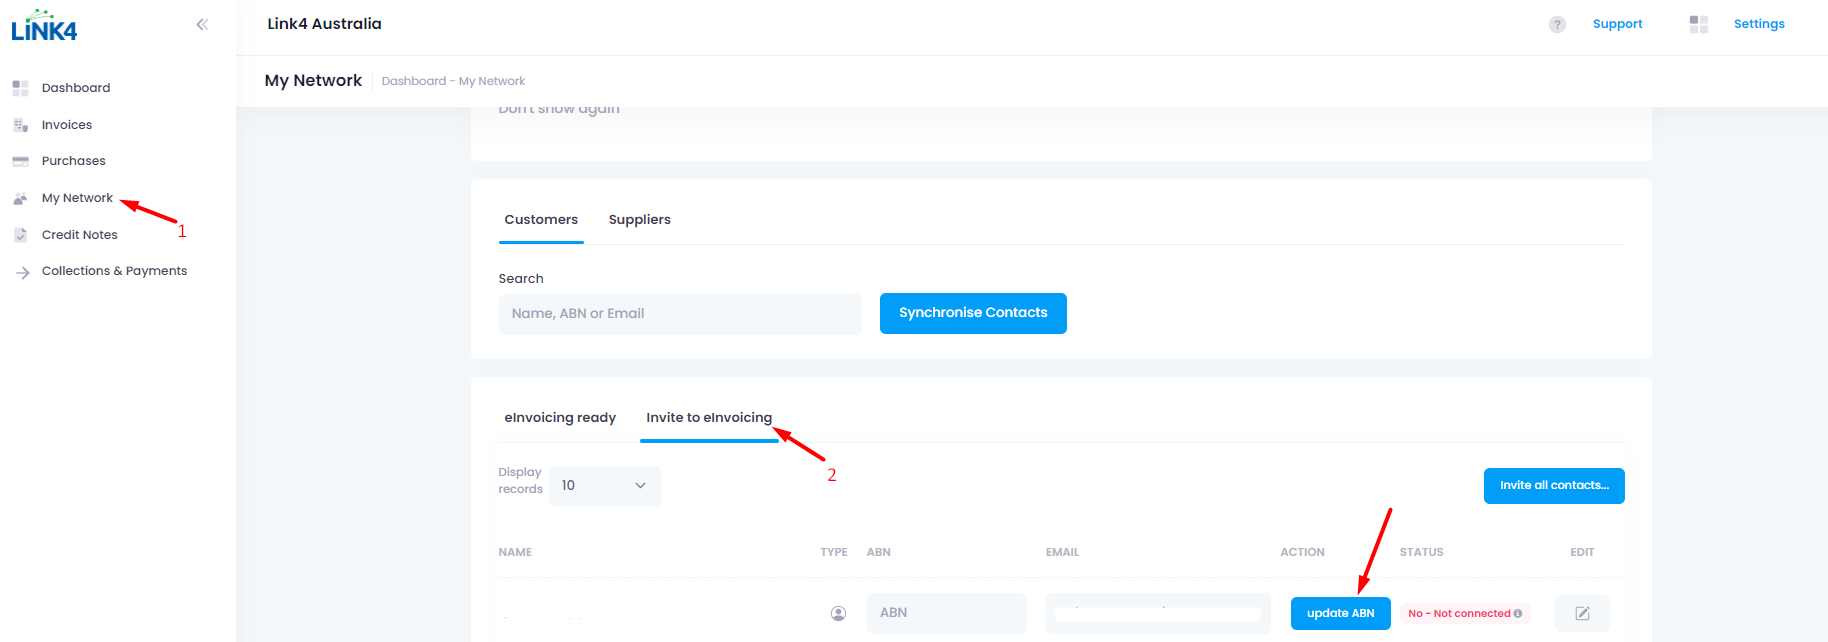The image size is (1828, 642).
Task: Click the ACTION column header
Action: [1302, 552]
